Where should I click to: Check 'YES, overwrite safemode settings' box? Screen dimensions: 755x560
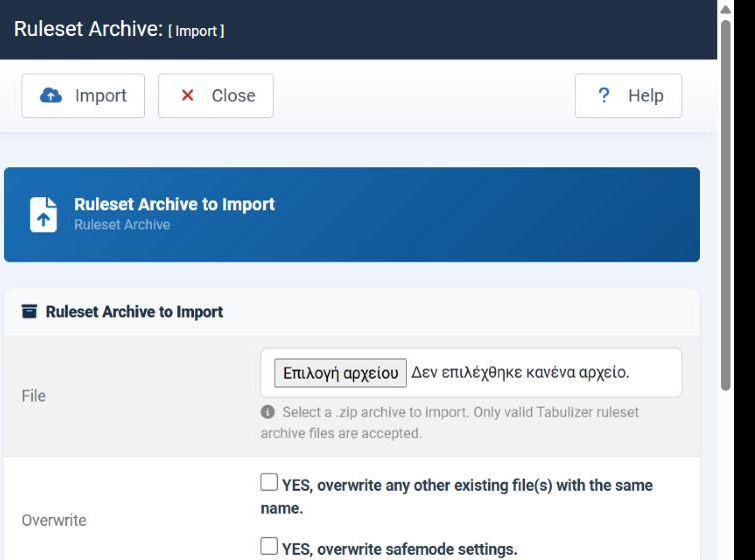coord(269,546)
